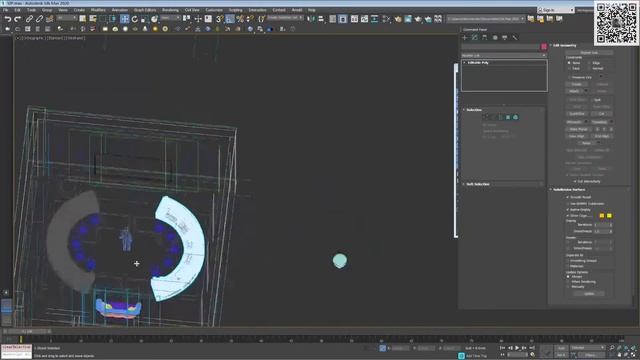Select the None constraint radio button
640x360 pixels.
[569, 63]
